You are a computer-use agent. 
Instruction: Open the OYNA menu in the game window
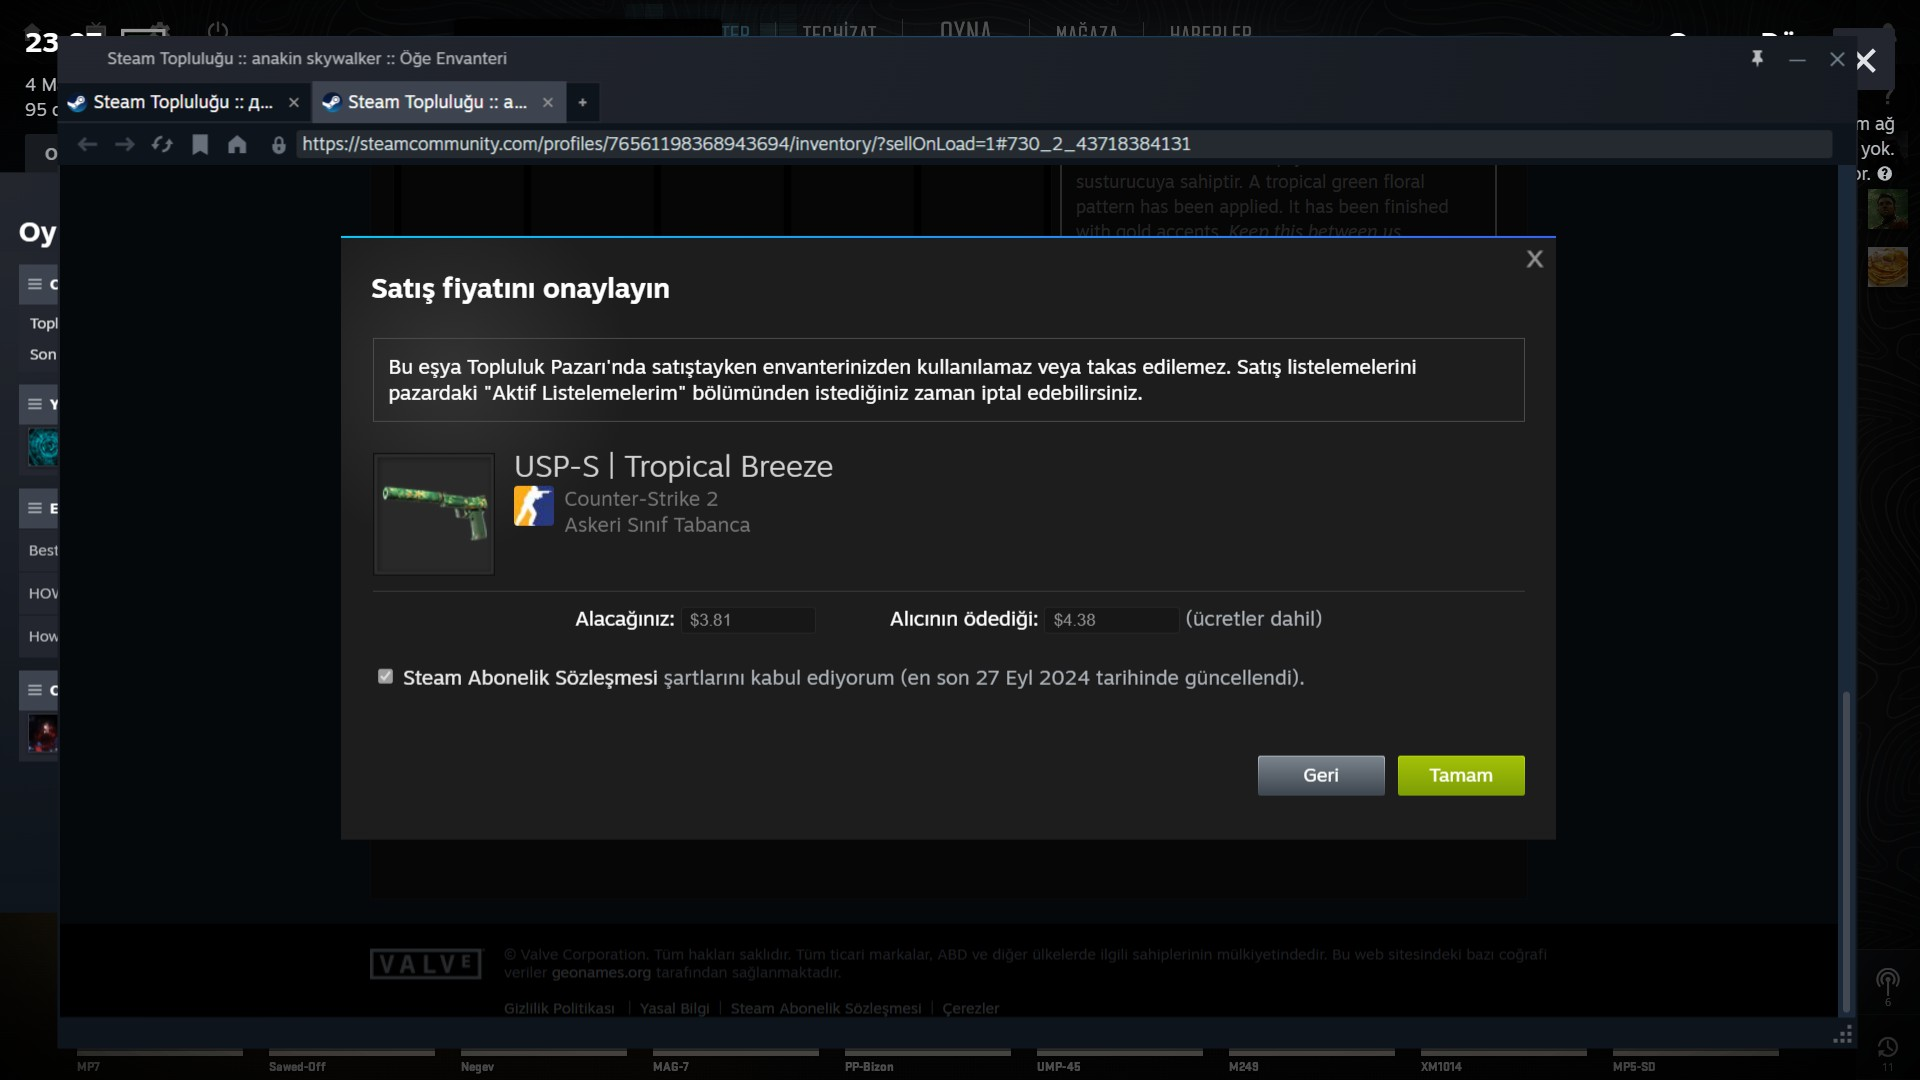coord(965,30)
